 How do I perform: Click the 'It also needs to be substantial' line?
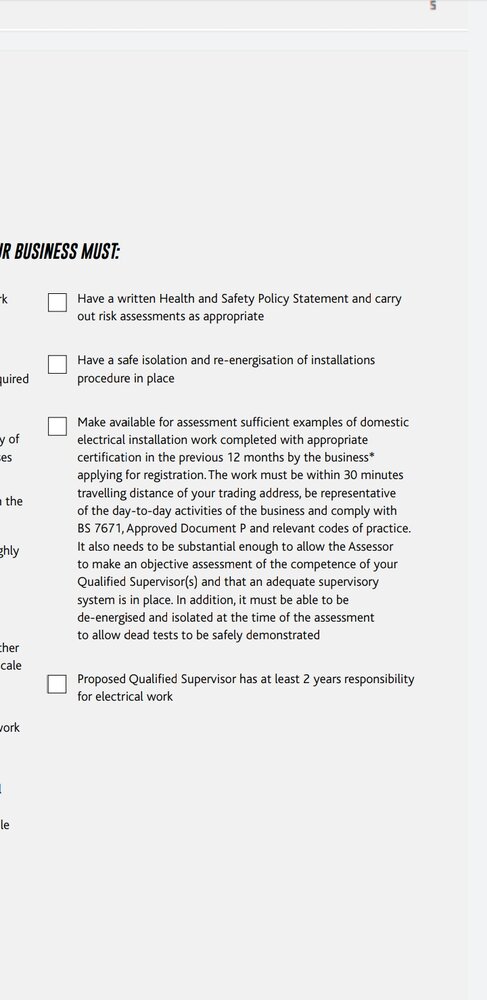coord(235,547)
